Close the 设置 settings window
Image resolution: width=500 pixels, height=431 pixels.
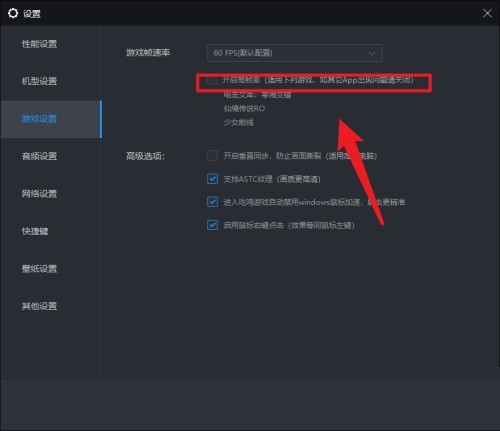(x=487, y=13)
